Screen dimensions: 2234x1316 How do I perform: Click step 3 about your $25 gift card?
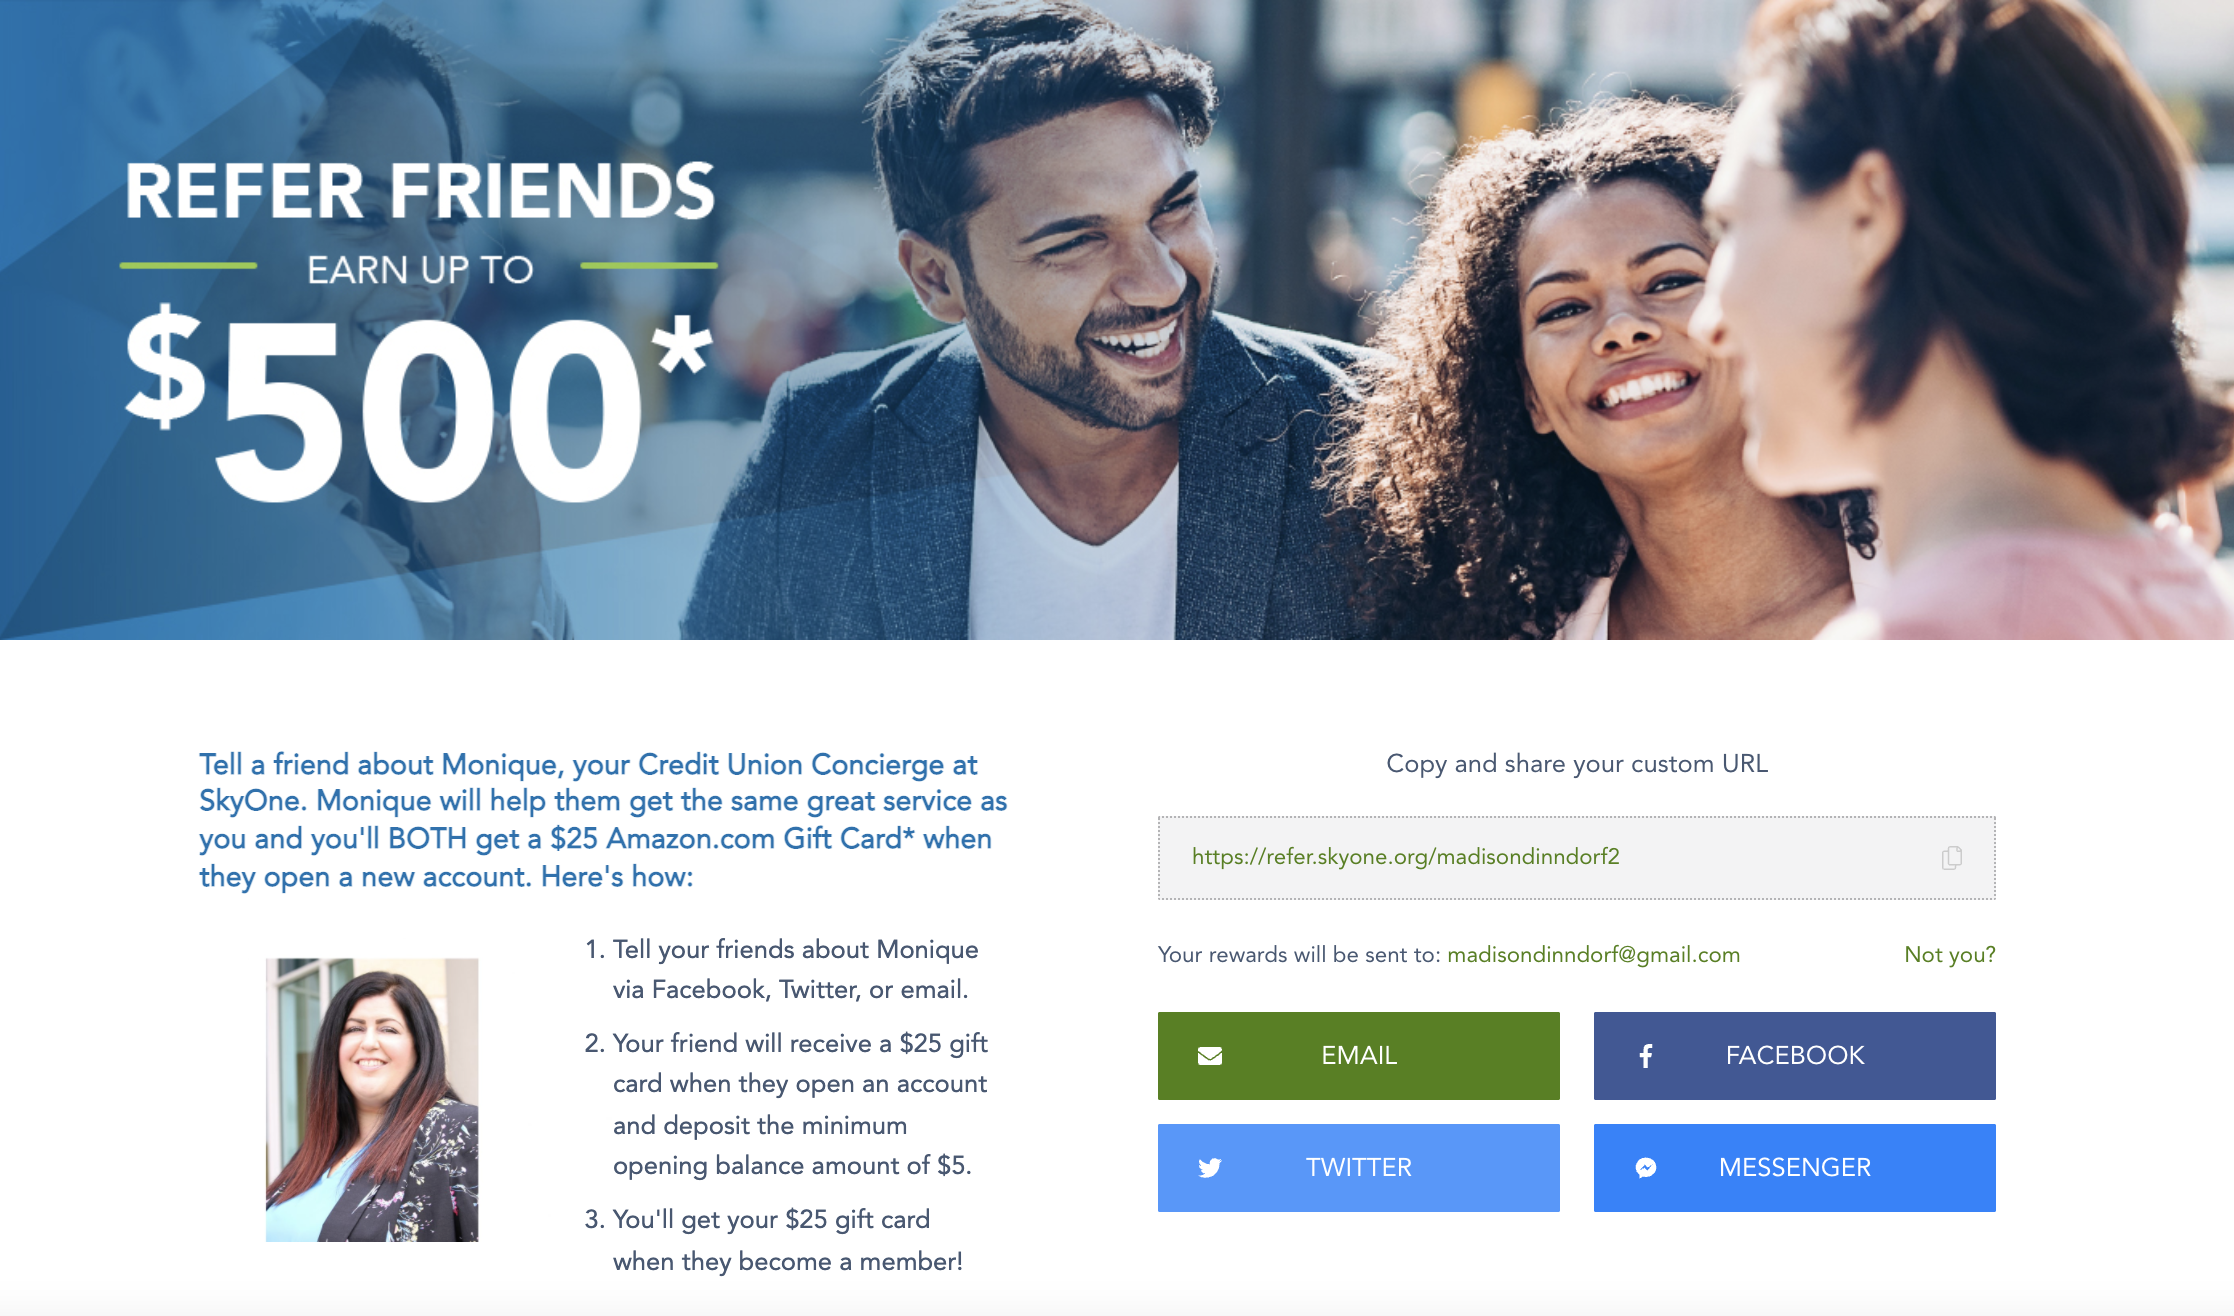coord(773,1240)
